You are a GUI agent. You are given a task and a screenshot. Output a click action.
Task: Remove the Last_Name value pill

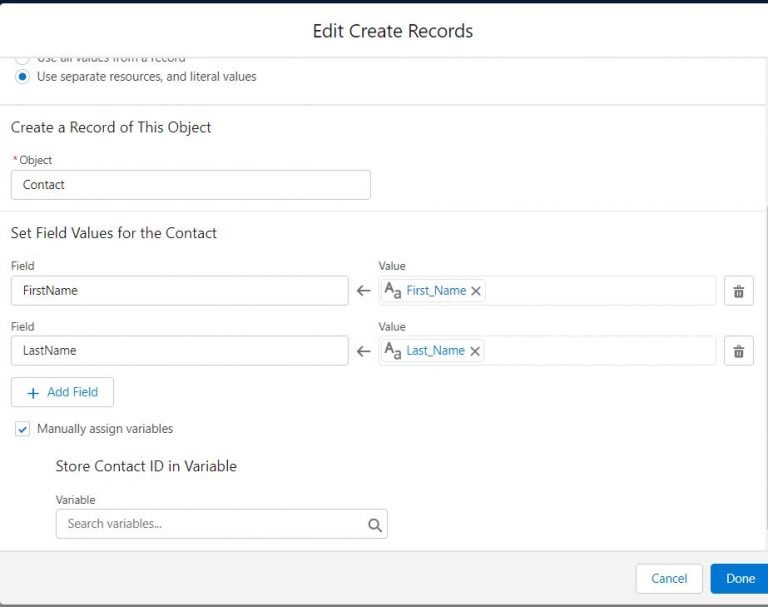(475, 351)
